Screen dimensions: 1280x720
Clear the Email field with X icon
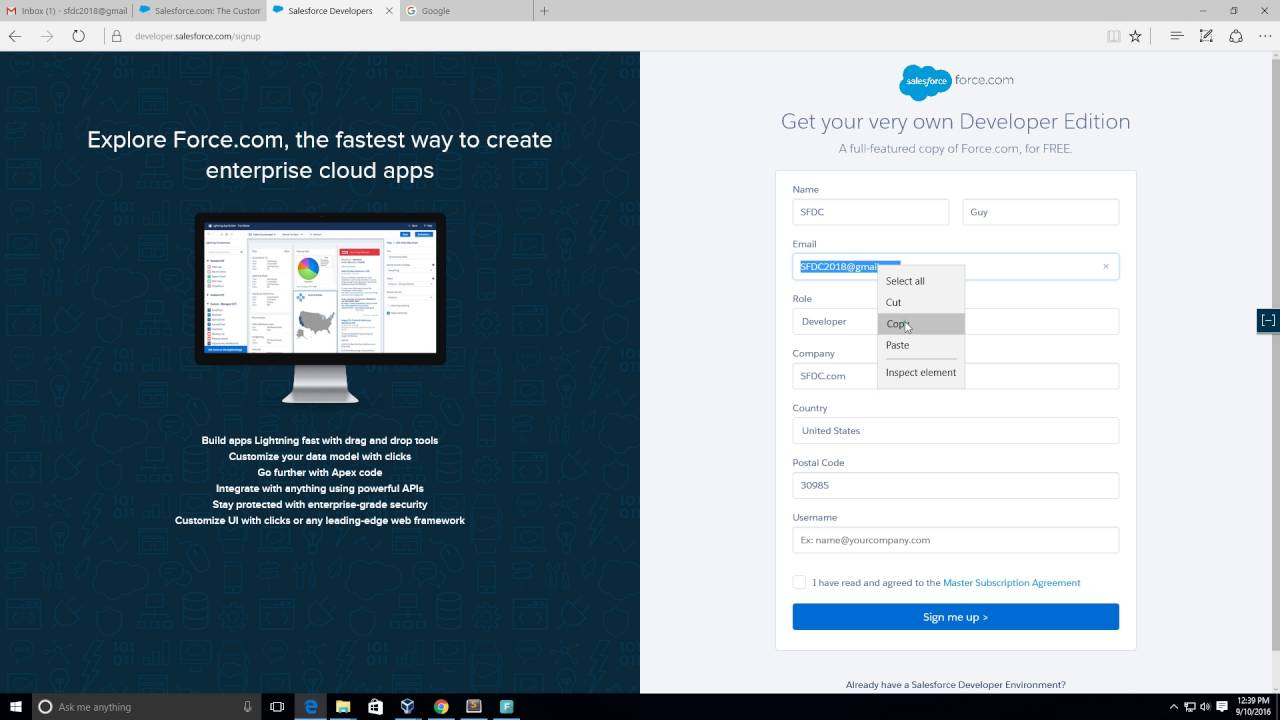click(1105, 266)
